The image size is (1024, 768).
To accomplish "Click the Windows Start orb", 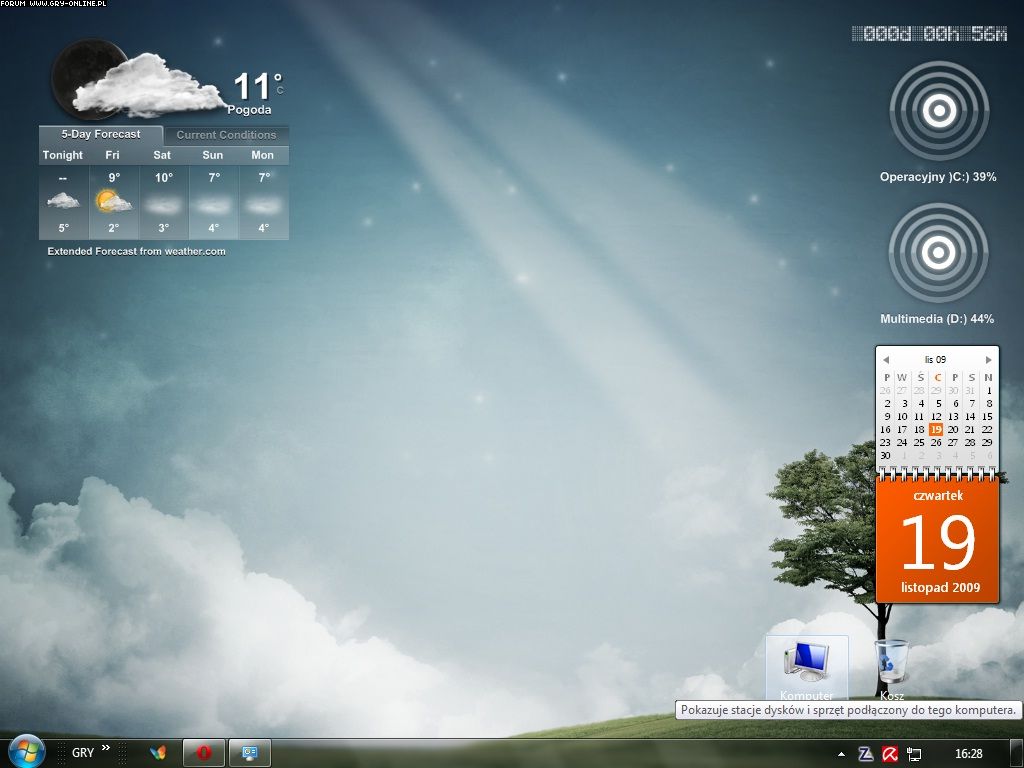I will (x=25, y=752).
